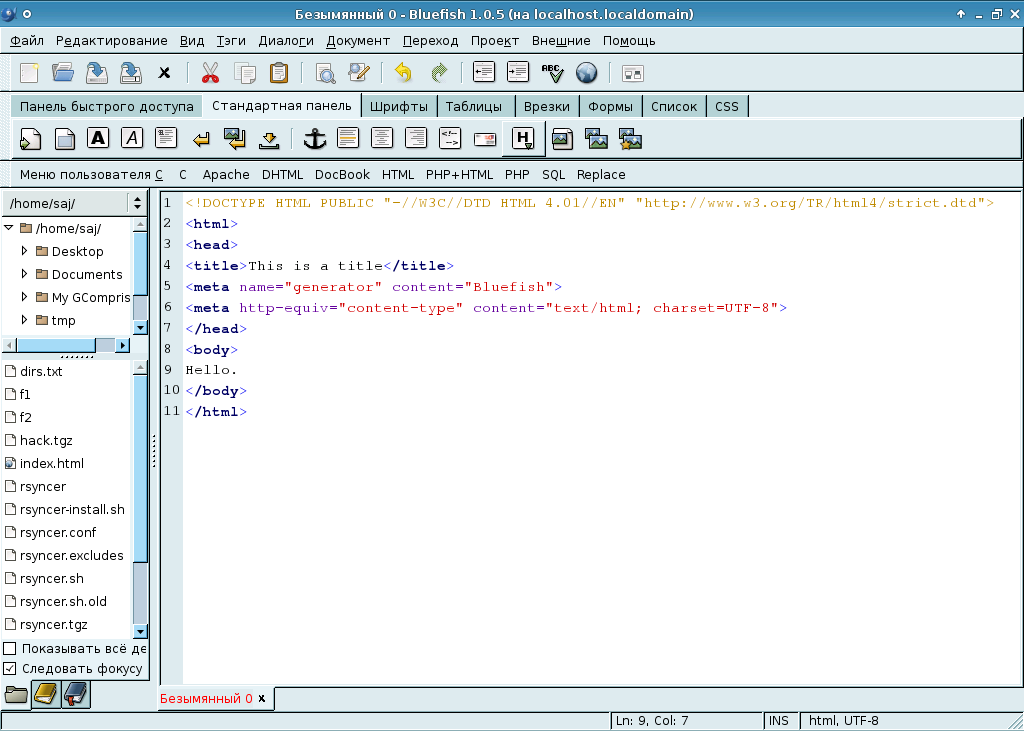Click the line break insert icon
The image size is (1024, 732).
point(200,138)
